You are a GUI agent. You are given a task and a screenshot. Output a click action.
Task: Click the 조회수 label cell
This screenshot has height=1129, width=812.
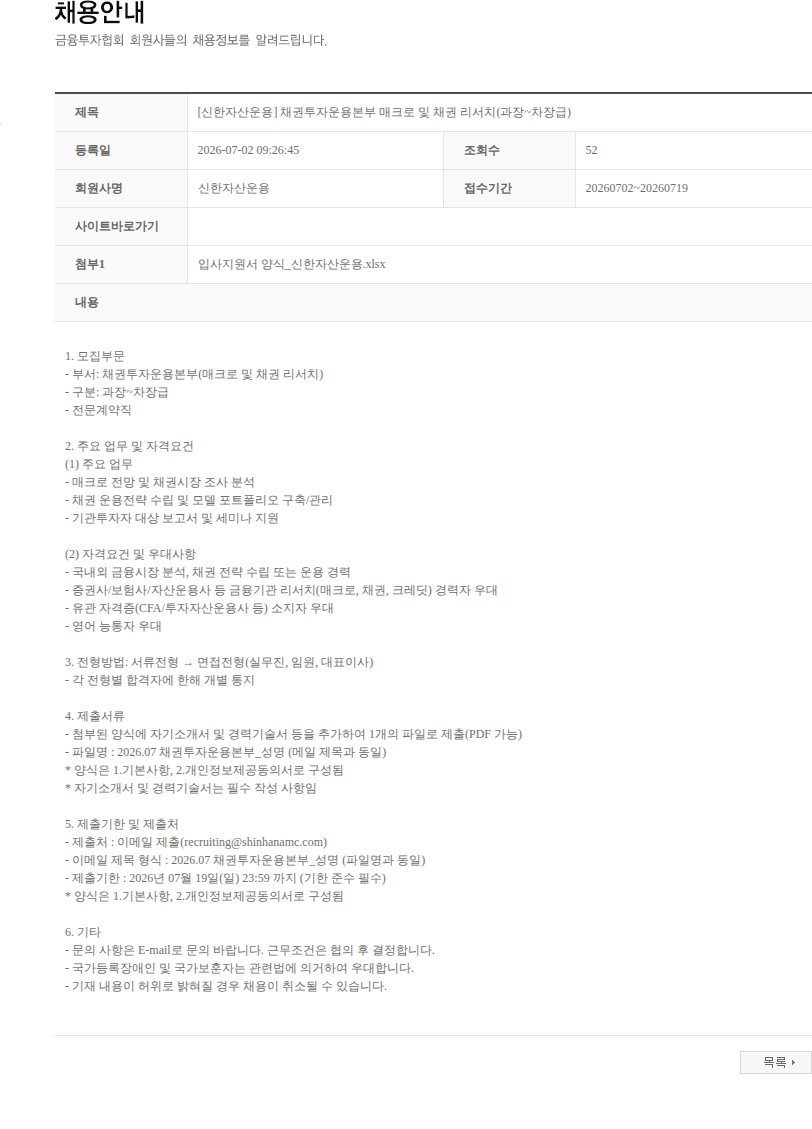[x=509, y=150]
